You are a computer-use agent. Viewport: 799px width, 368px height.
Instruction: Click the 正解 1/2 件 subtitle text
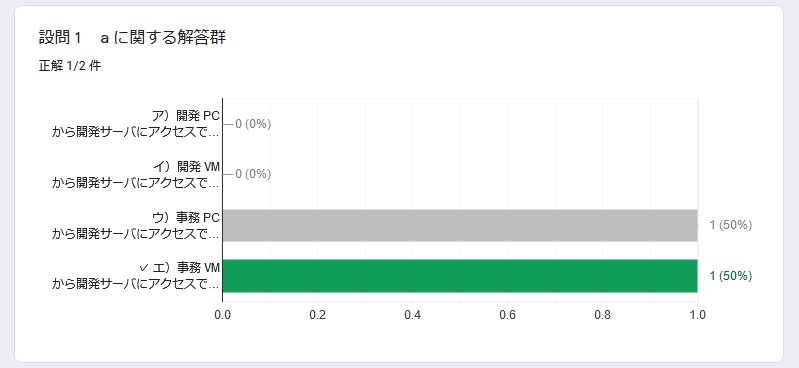[x=70, y=66]
